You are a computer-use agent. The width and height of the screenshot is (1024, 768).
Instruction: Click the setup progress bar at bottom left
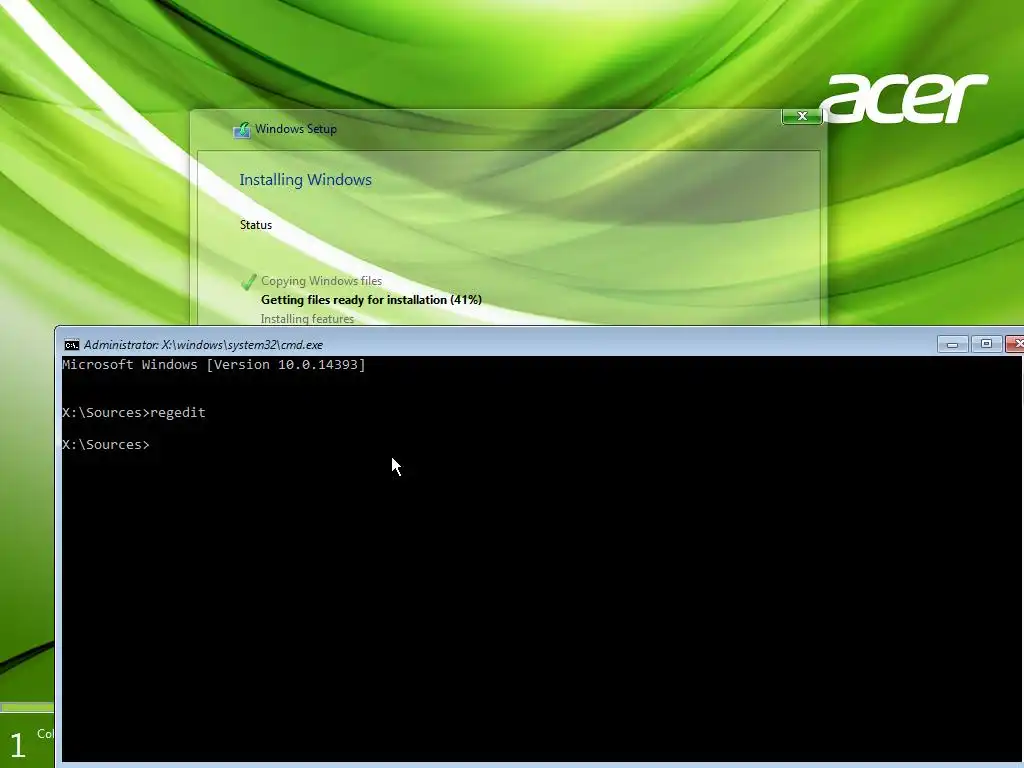coord(27,707)
